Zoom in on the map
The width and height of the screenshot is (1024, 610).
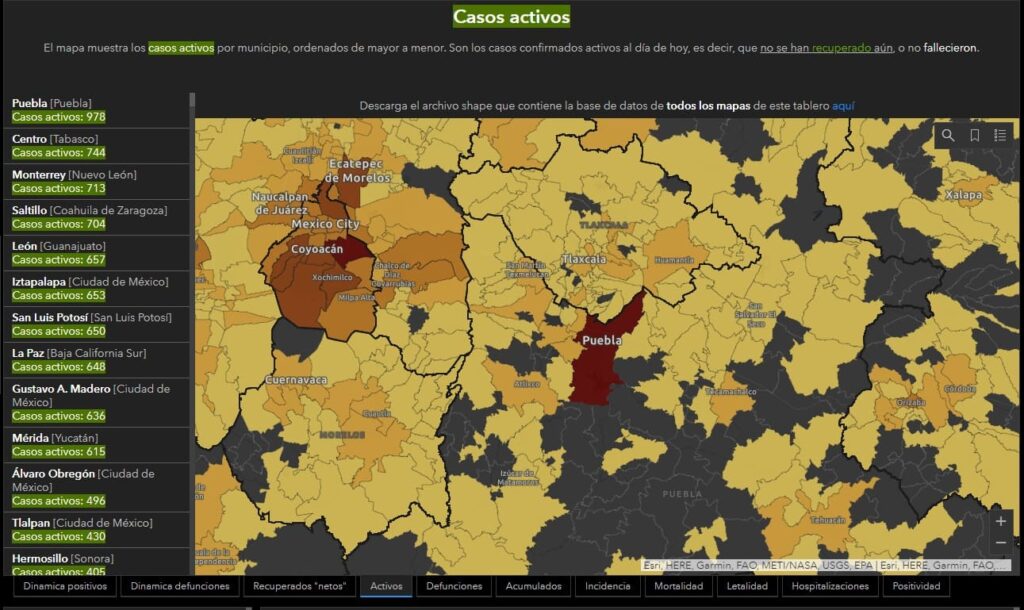pos(1000,521)
